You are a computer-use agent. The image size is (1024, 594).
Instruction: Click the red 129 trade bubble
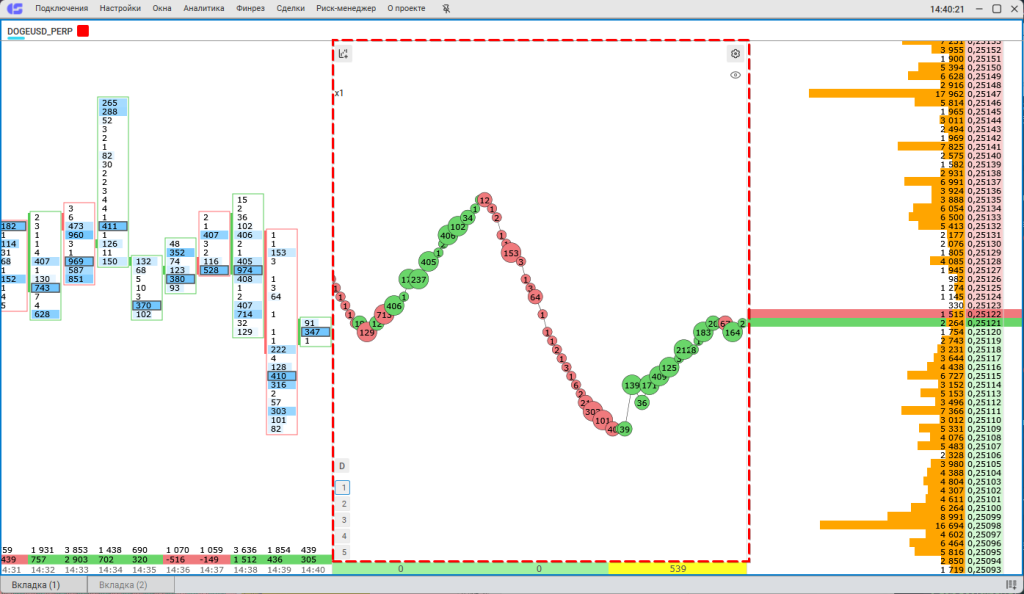click(367, 332)
